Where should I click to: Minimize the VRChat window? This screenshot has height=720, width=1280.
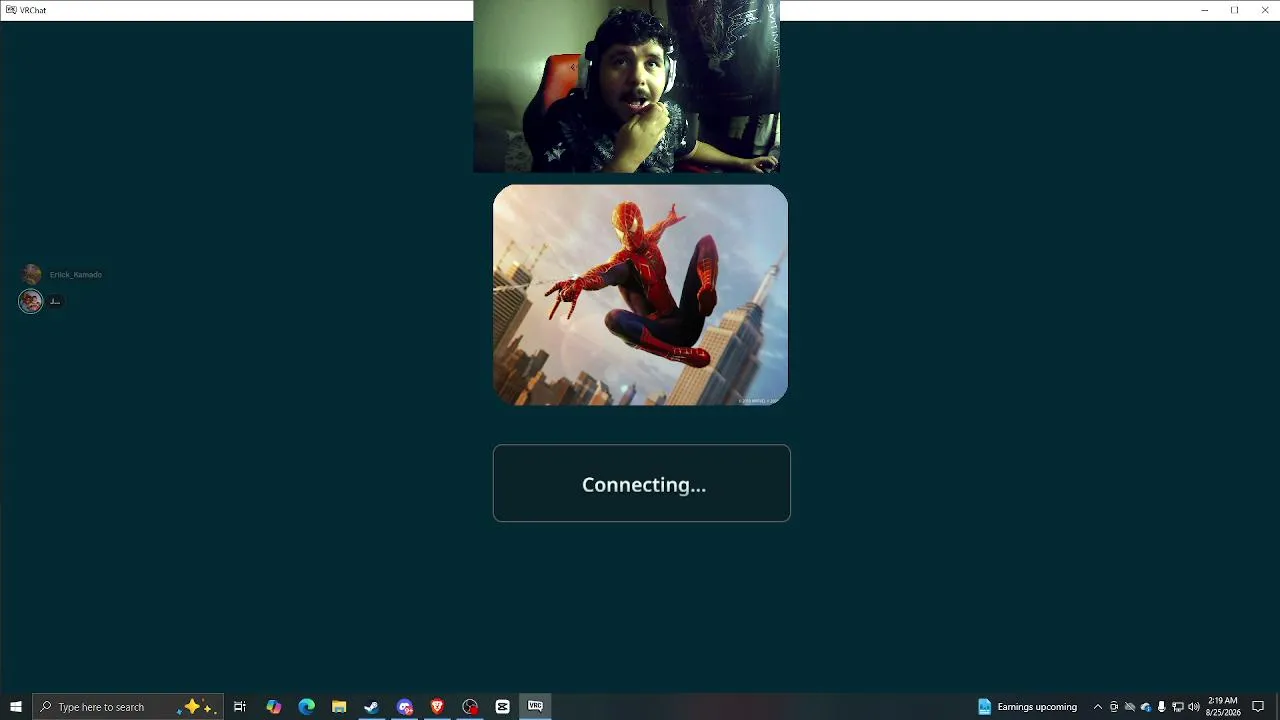tap(1204, 10)
